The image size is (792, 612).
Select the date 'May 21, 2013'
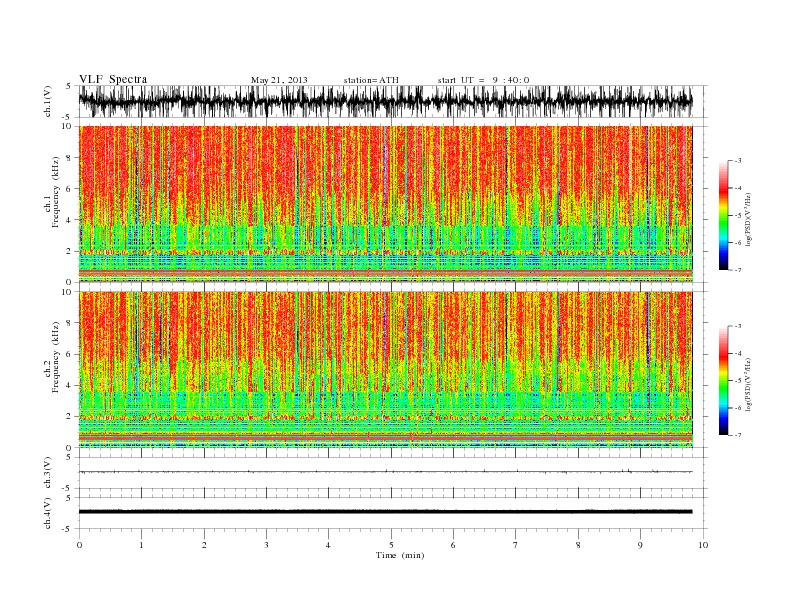tap(279, 80)
